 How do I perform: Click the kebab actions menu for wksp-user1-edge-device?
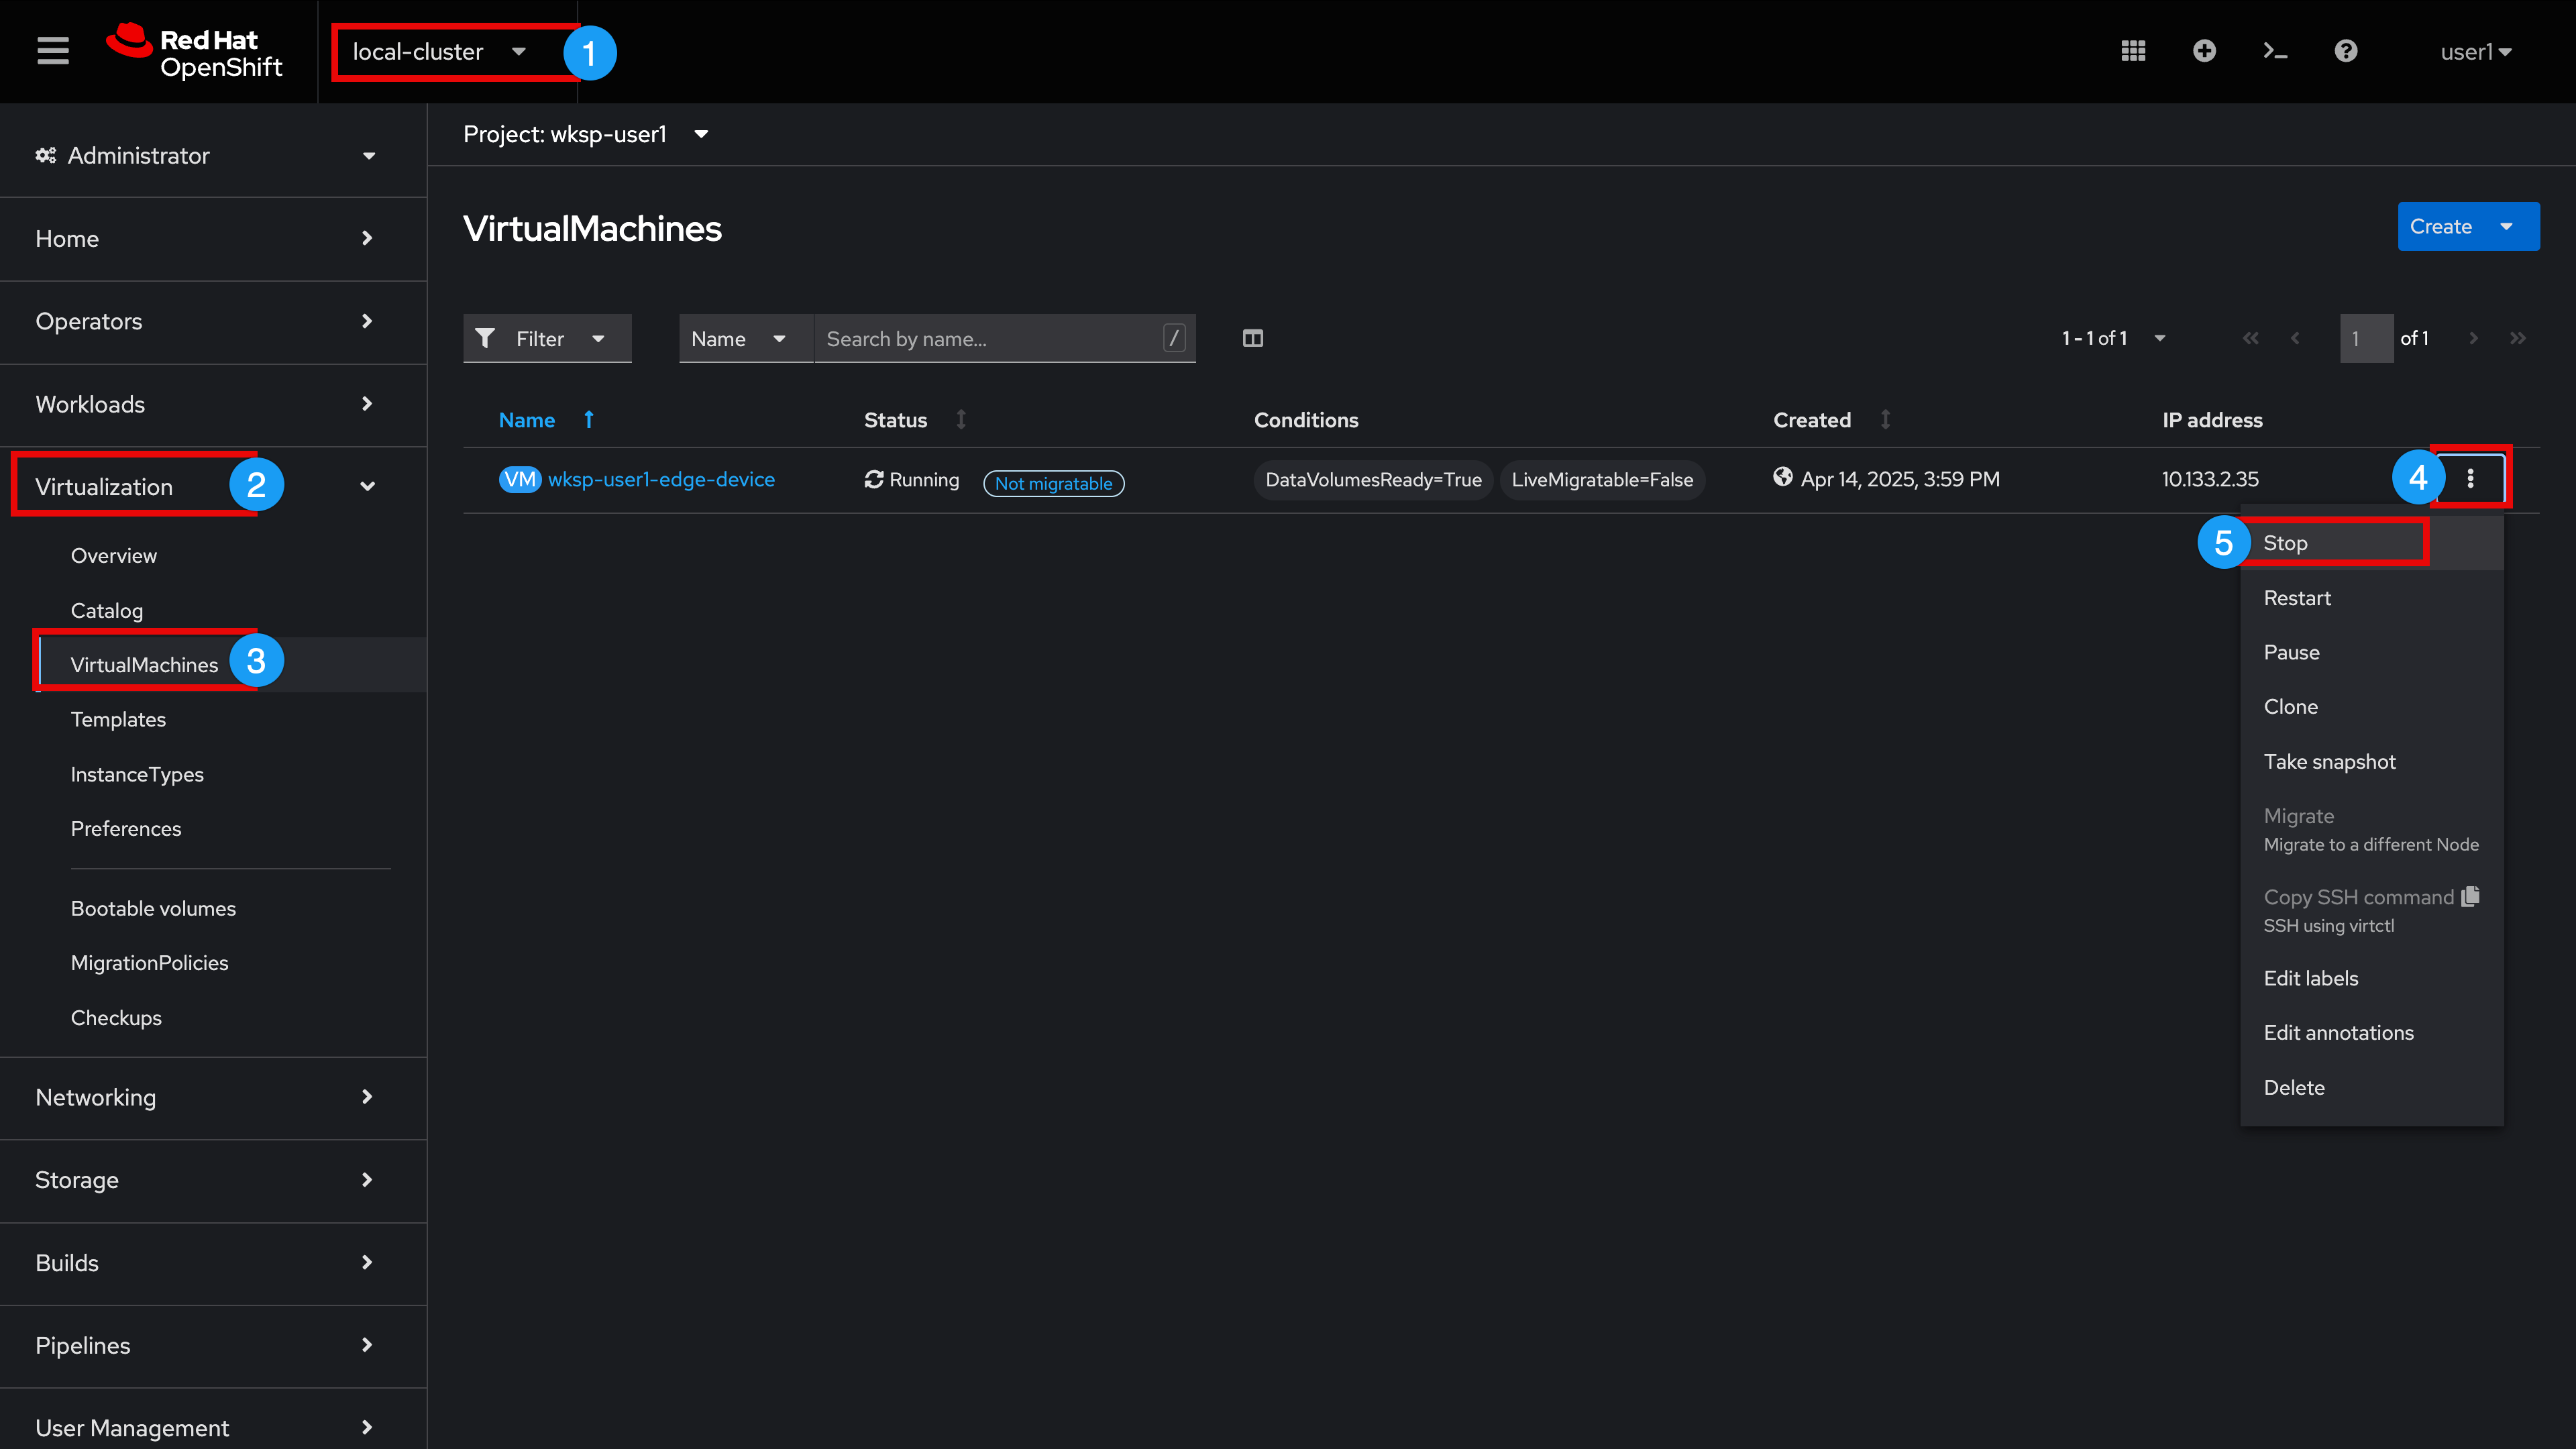(x=2470, y=479)
